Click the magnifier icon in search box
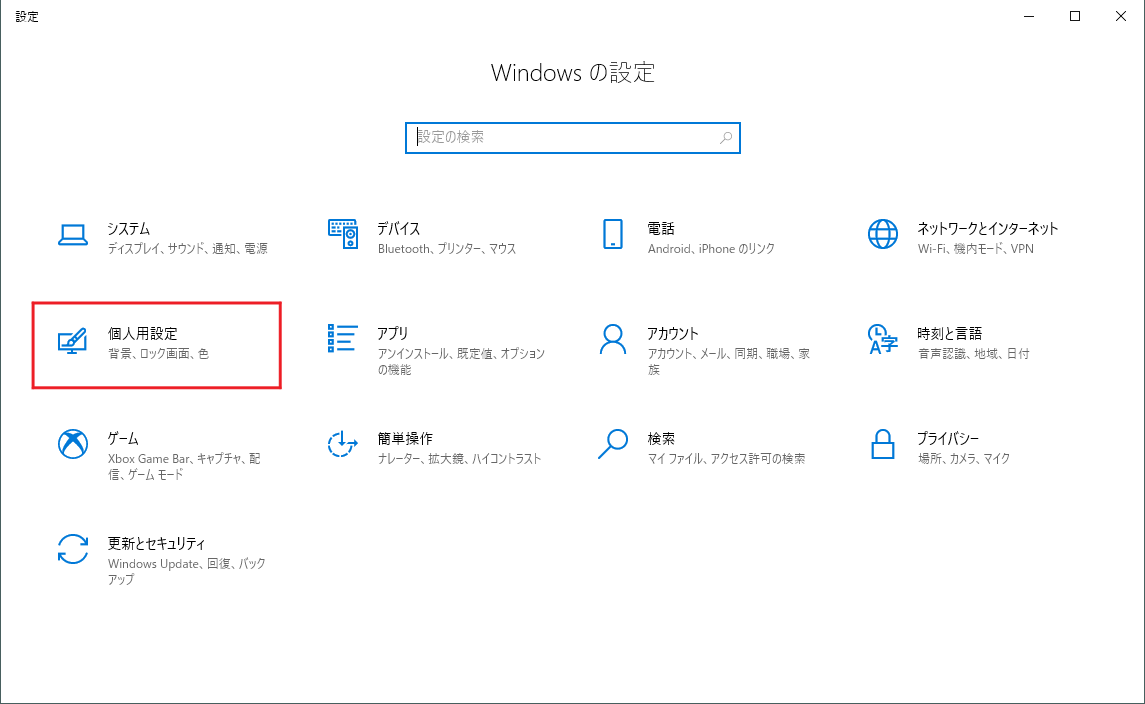This screenshot has width=1145, height=704. pyautogui.click(x=726, y=138)
